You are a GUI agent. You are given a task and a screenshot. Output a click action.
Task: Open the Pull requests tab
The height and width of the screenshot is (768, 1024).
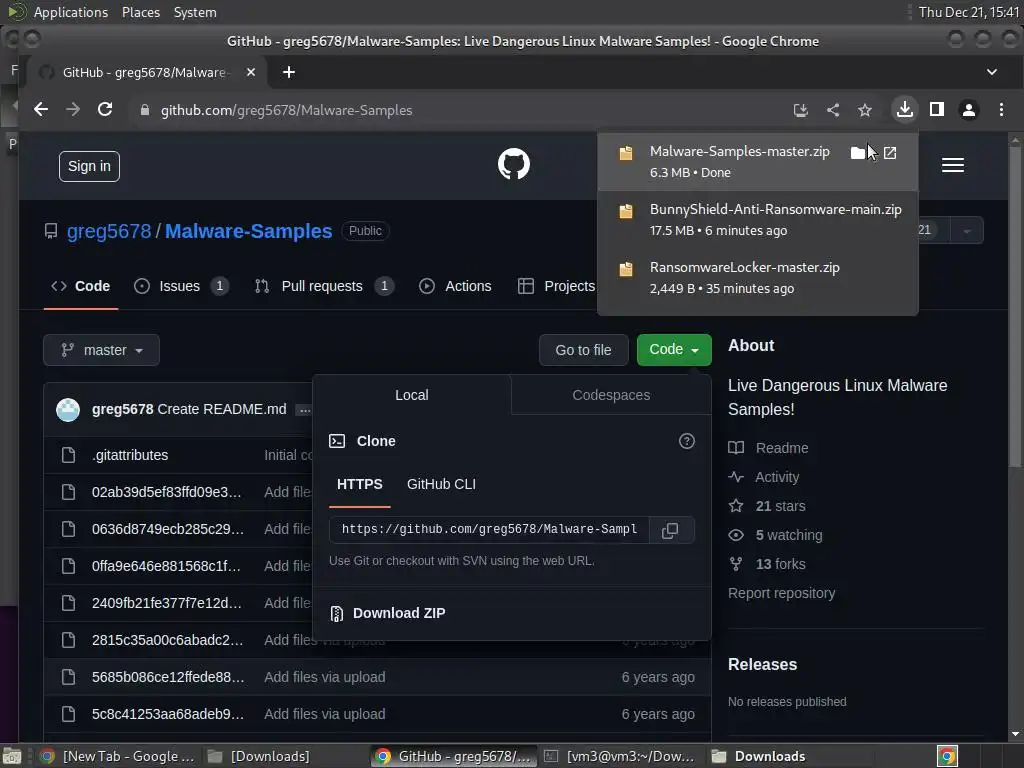324,286
